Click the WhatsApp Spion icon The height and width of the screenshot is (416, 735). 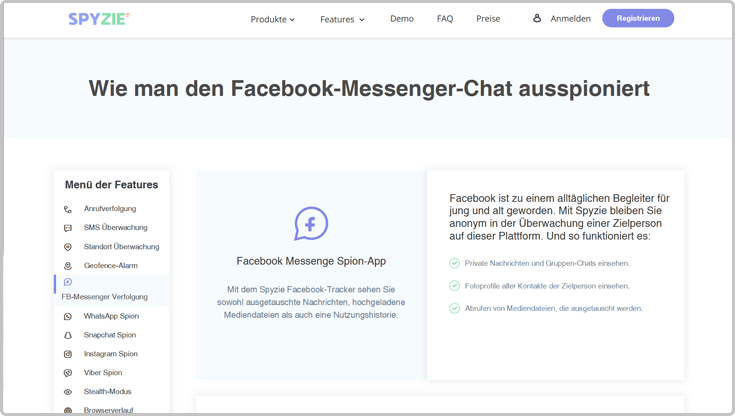pos(68,316)
